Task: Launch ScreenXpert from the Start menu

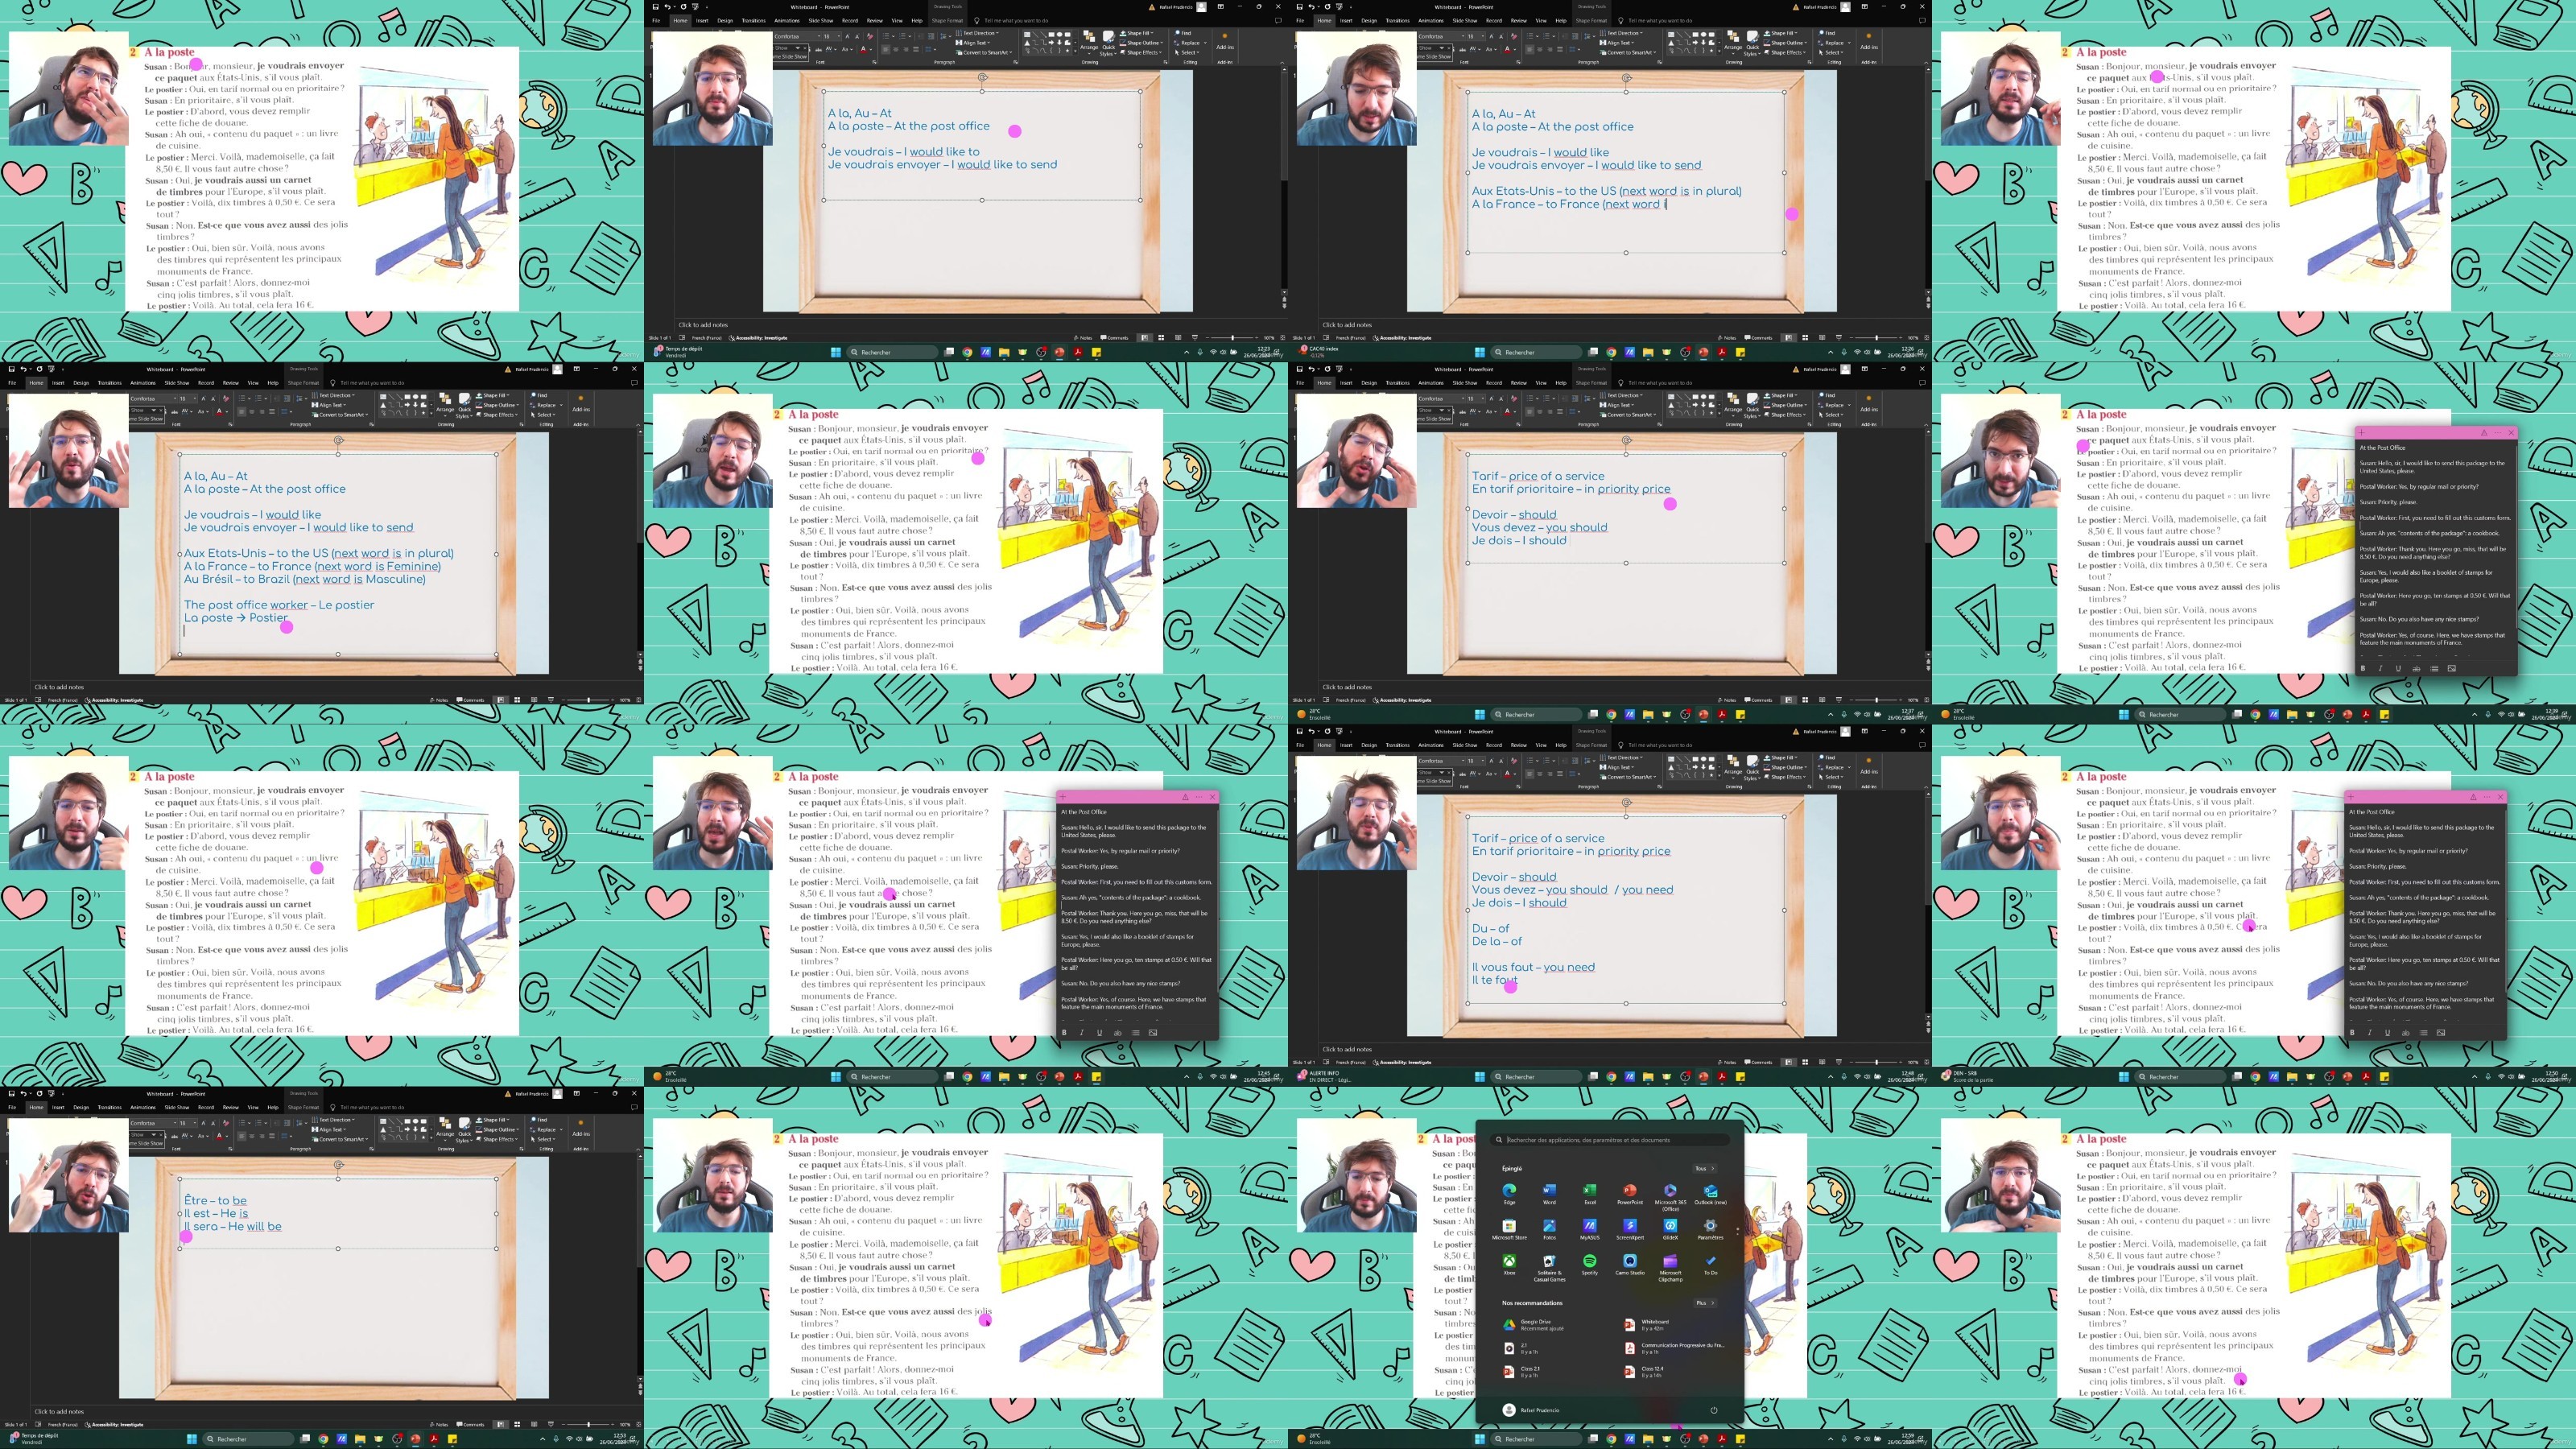Action: pyautogui.click(x=1630, y=1229)
